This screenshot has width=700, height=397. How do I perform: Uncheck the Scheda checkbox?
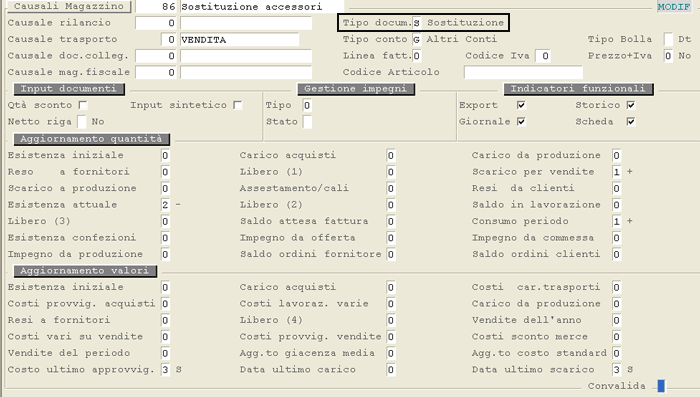click(631, 121)
